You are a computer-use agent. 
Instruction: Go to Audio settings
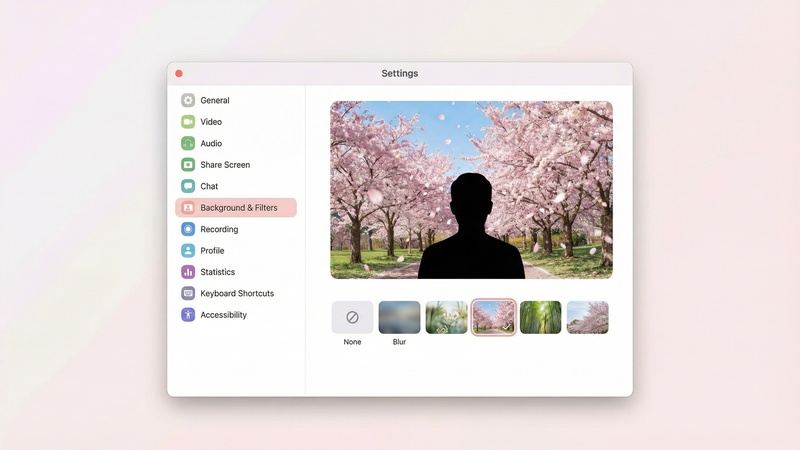211,143
